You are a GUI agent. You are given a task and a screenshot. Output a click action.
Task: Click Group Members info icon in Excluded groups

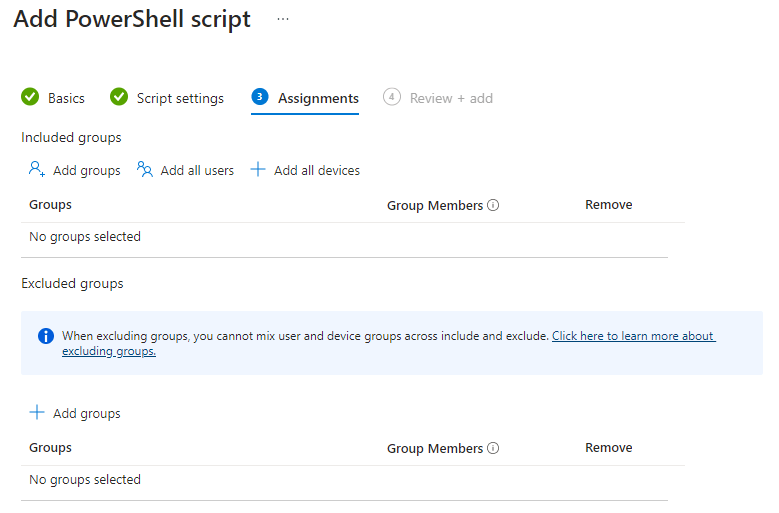(493, 449)
